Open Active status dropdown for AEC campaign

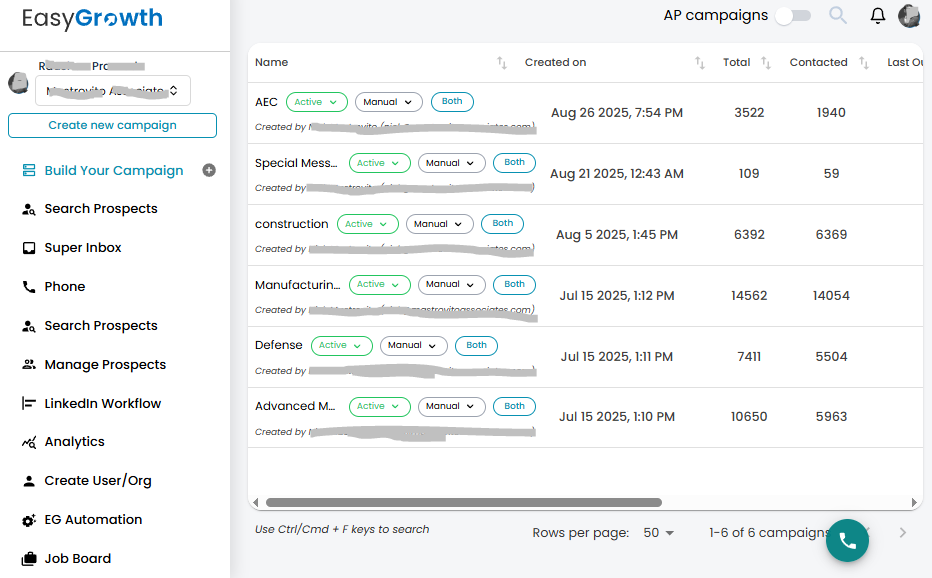[316, 102]
